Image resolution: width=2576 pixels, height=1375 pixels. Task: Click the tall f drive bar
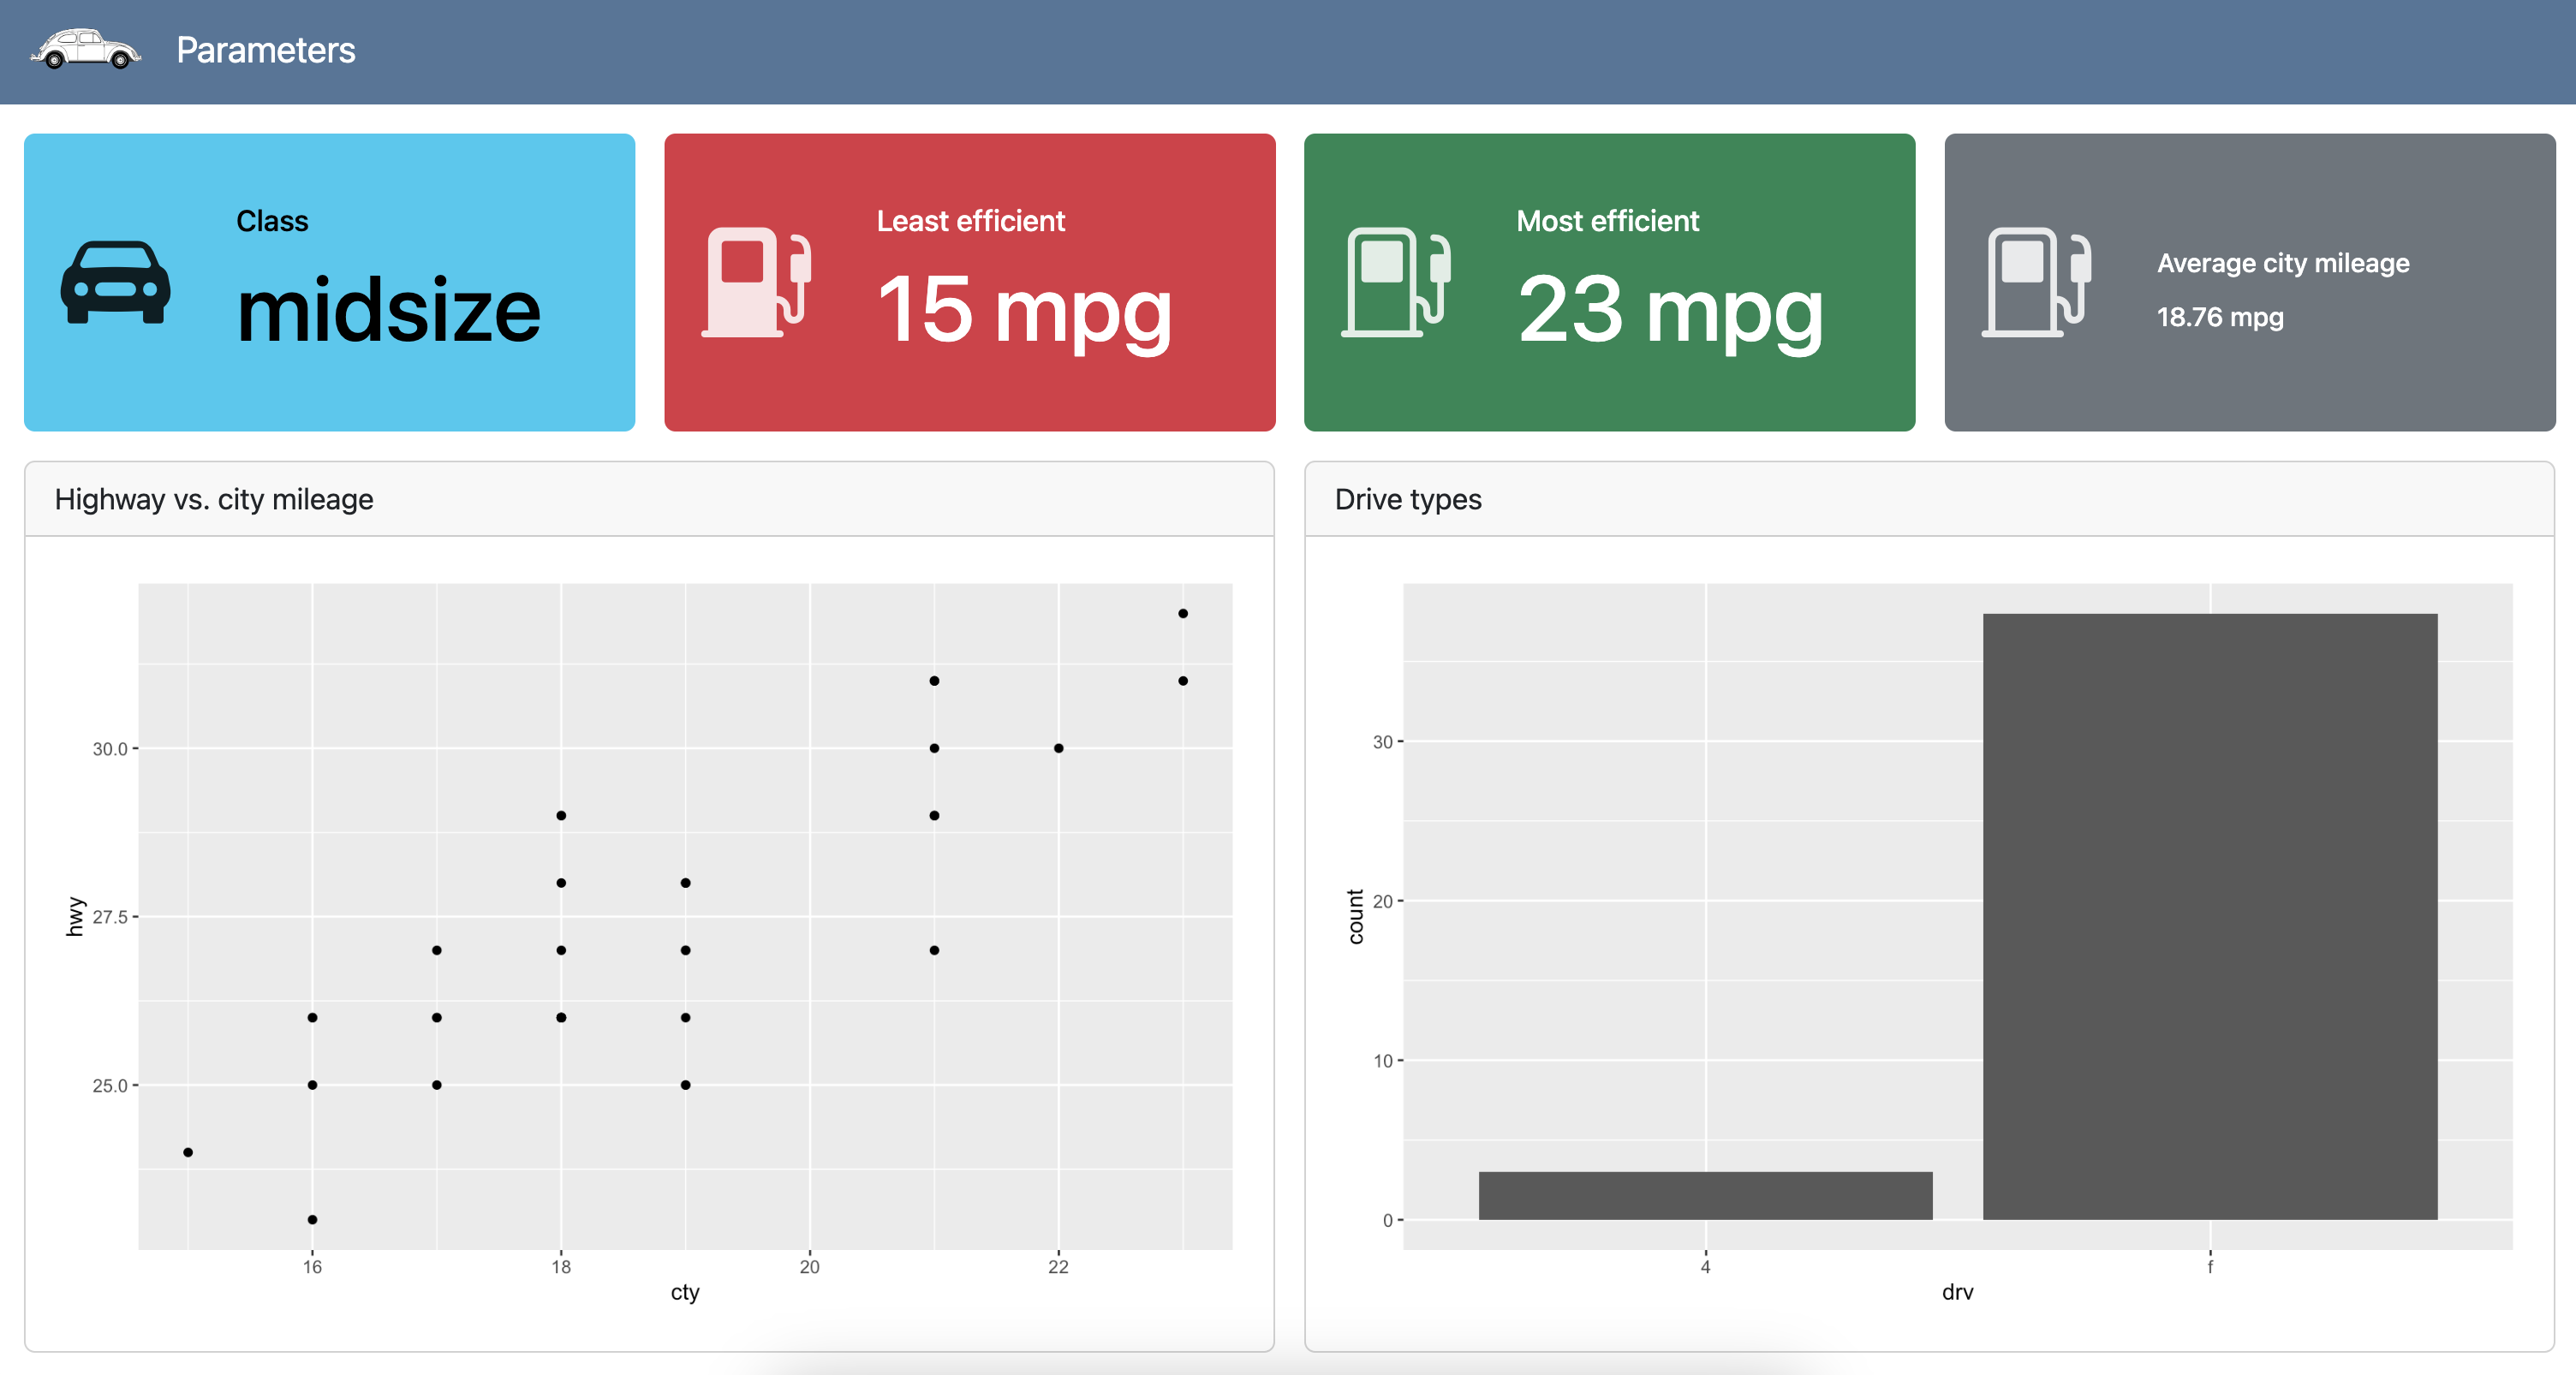click(2209, 915)
